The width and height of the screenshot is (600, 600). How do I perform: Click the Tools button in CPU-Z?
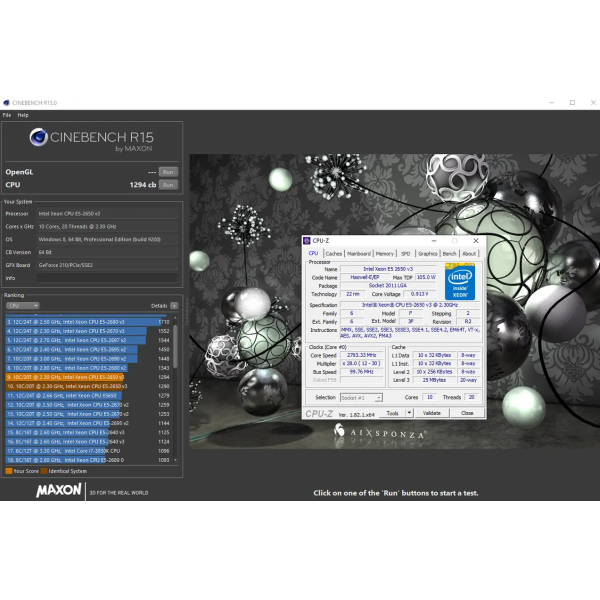(x=392, y=413)
